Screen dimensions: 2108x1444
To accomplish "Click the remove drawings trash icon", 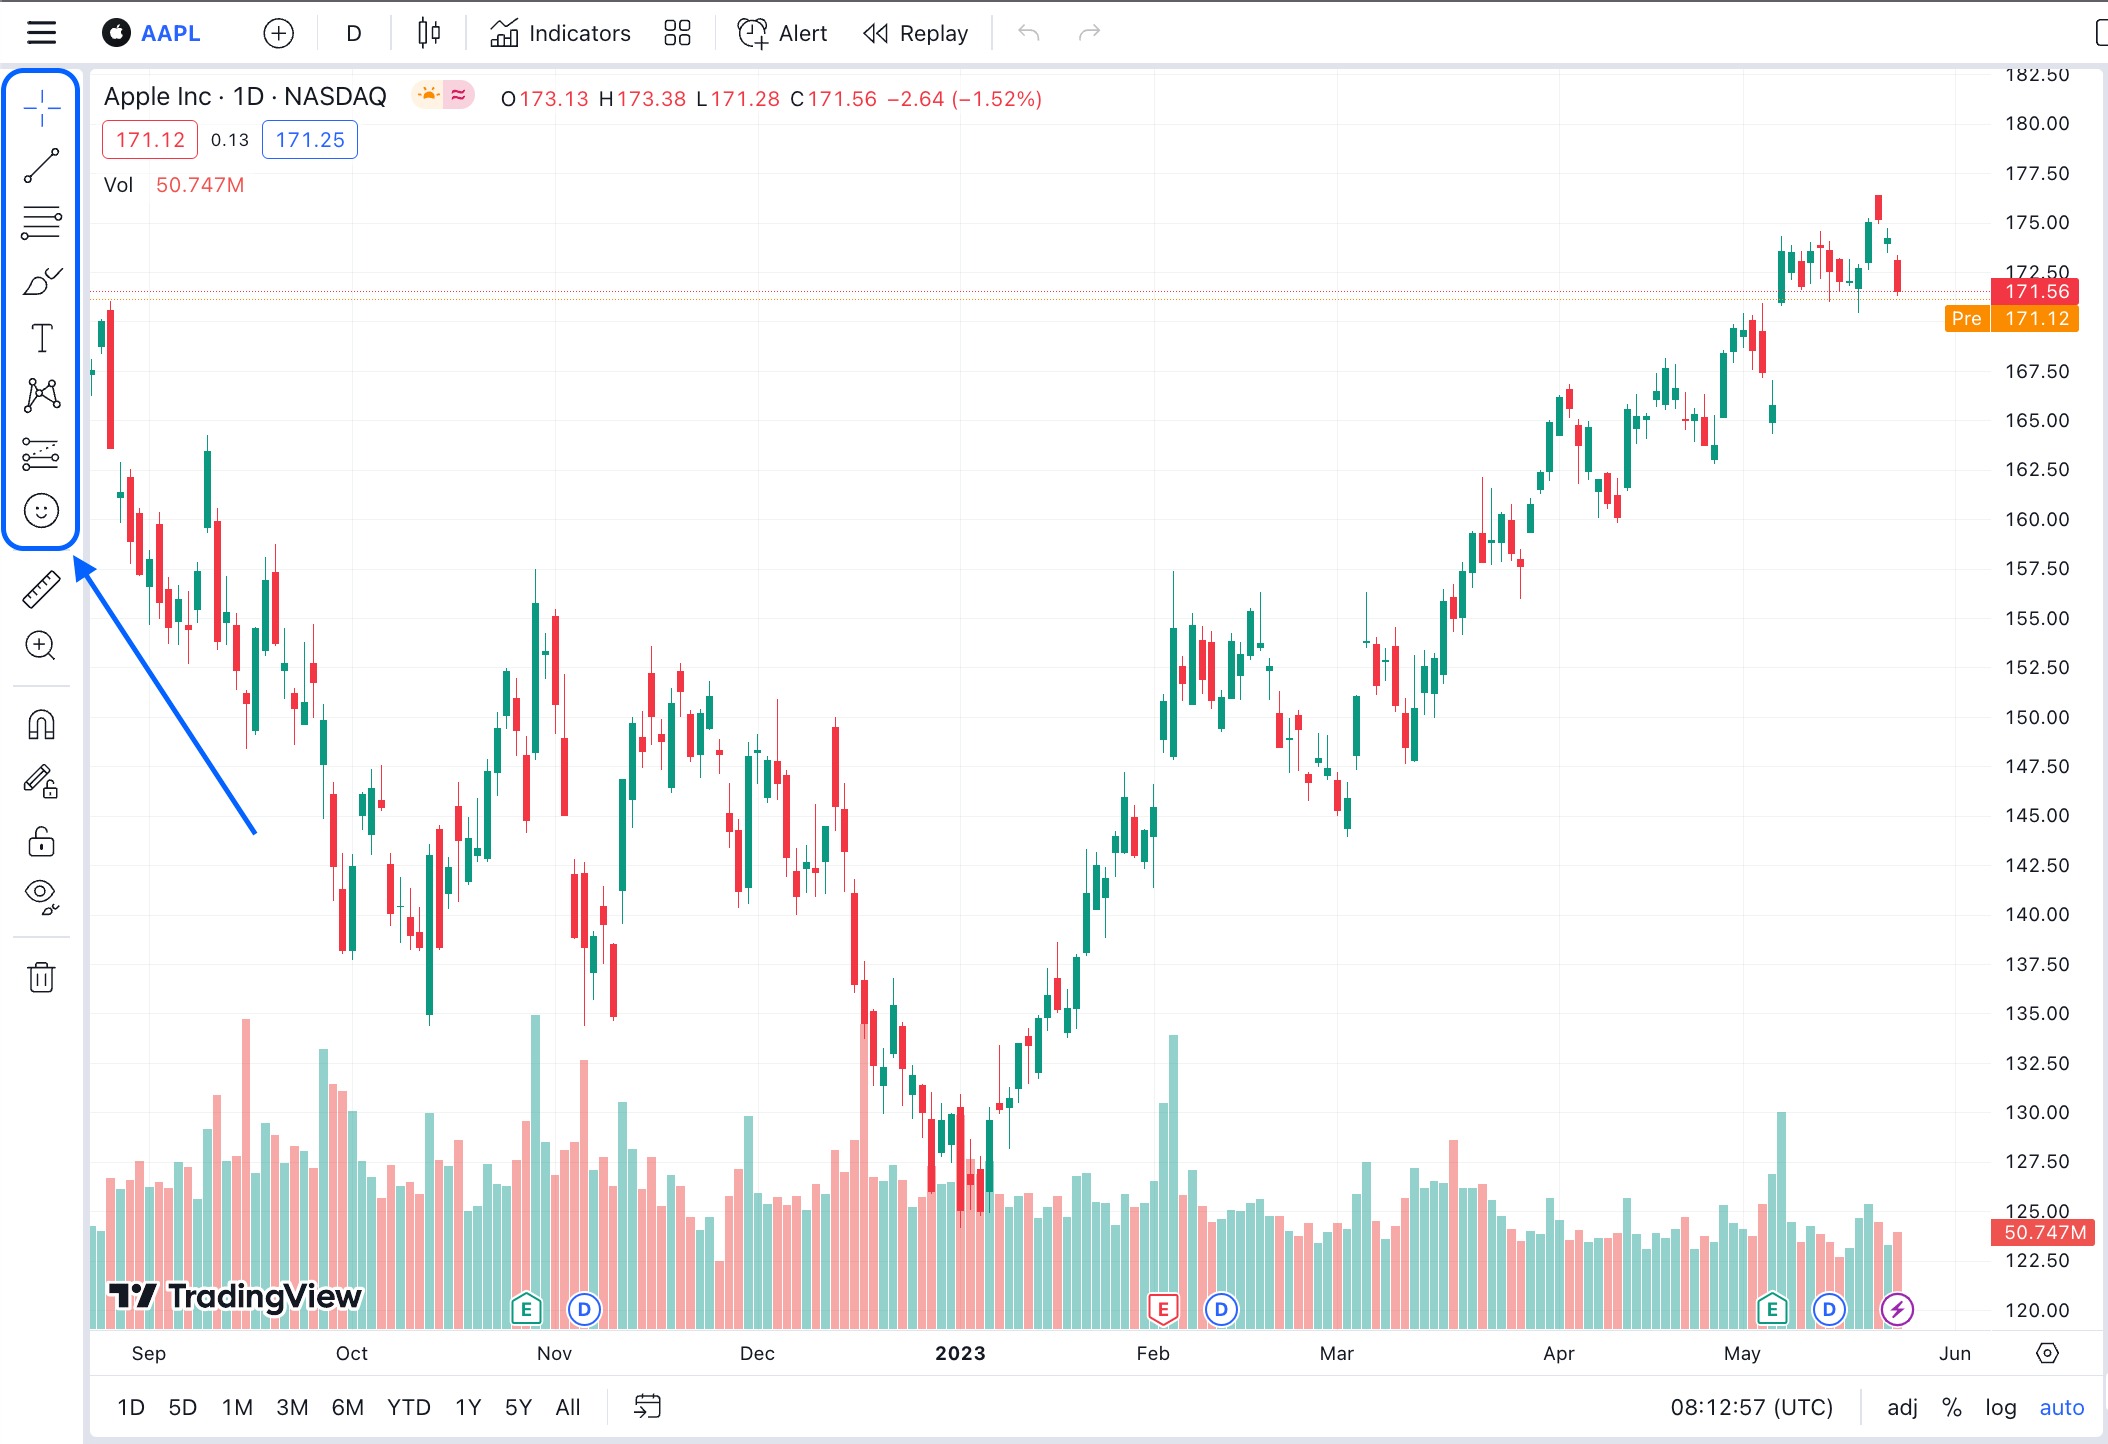I will (x=41, y=977).
